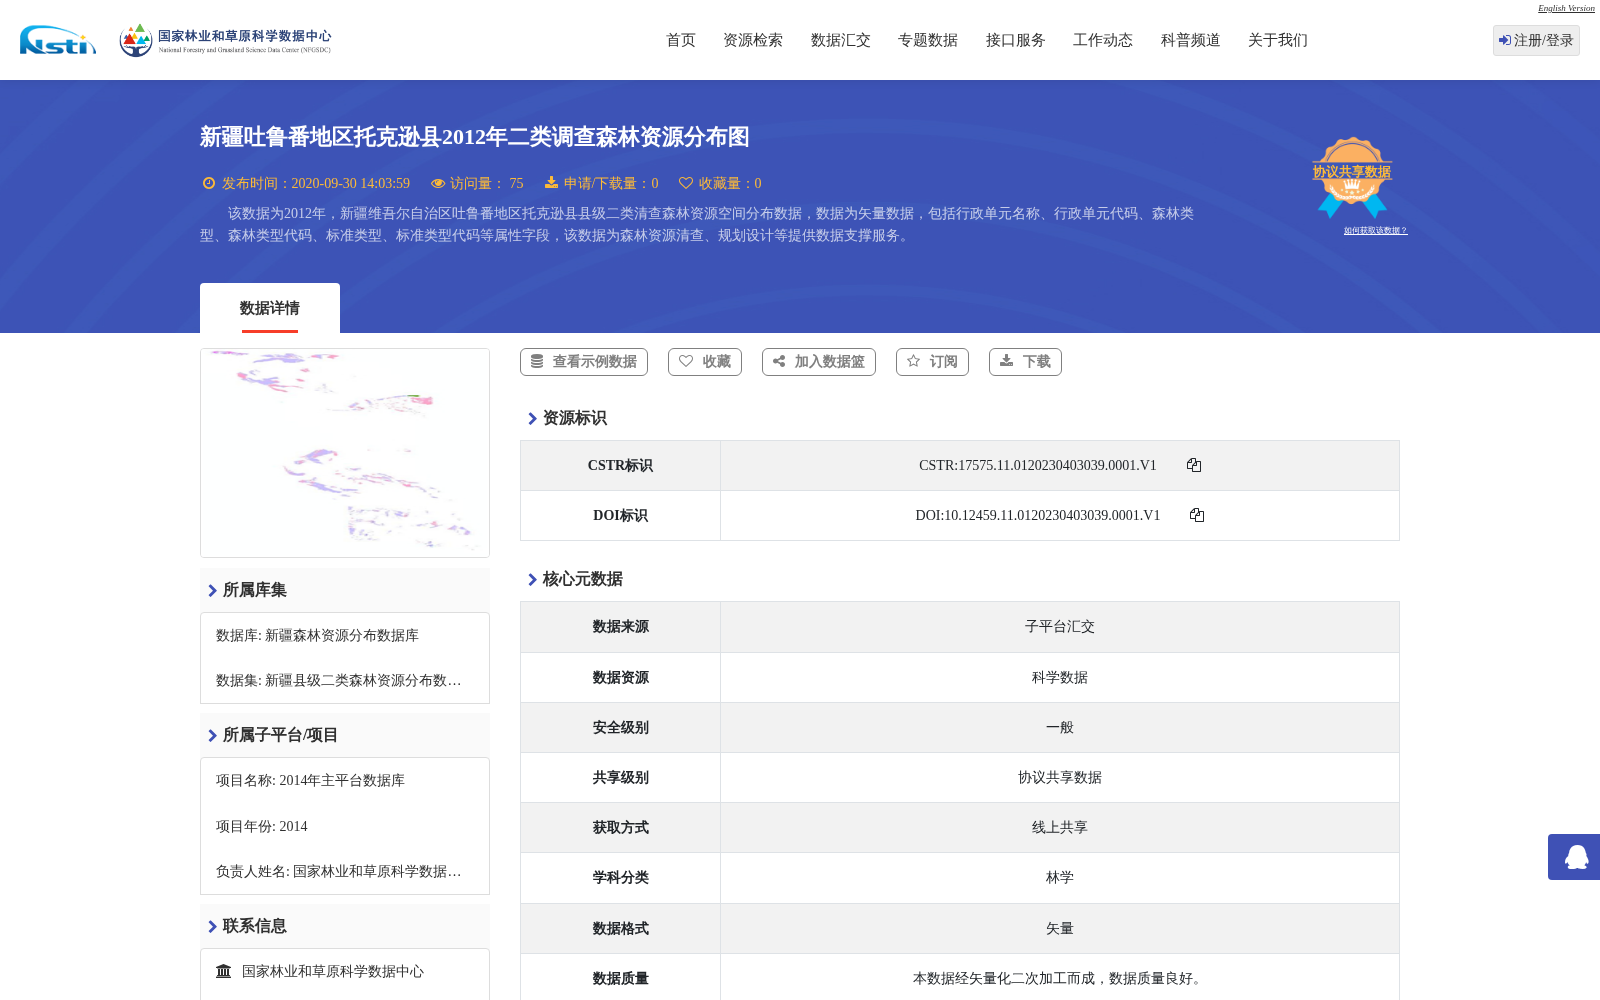The image size is (1600, 1000).
Task: Click the 收藏 button
Action: pos(705,362)
